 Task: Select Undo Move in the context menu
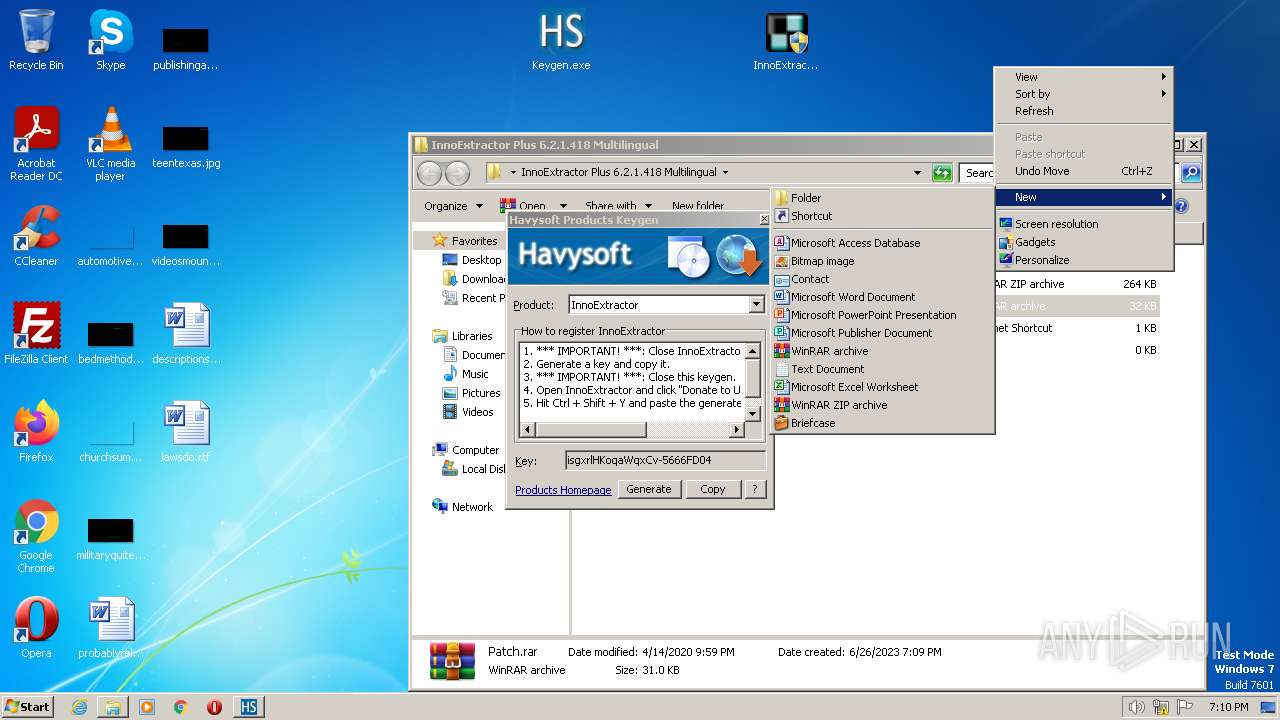[1084, 171]
